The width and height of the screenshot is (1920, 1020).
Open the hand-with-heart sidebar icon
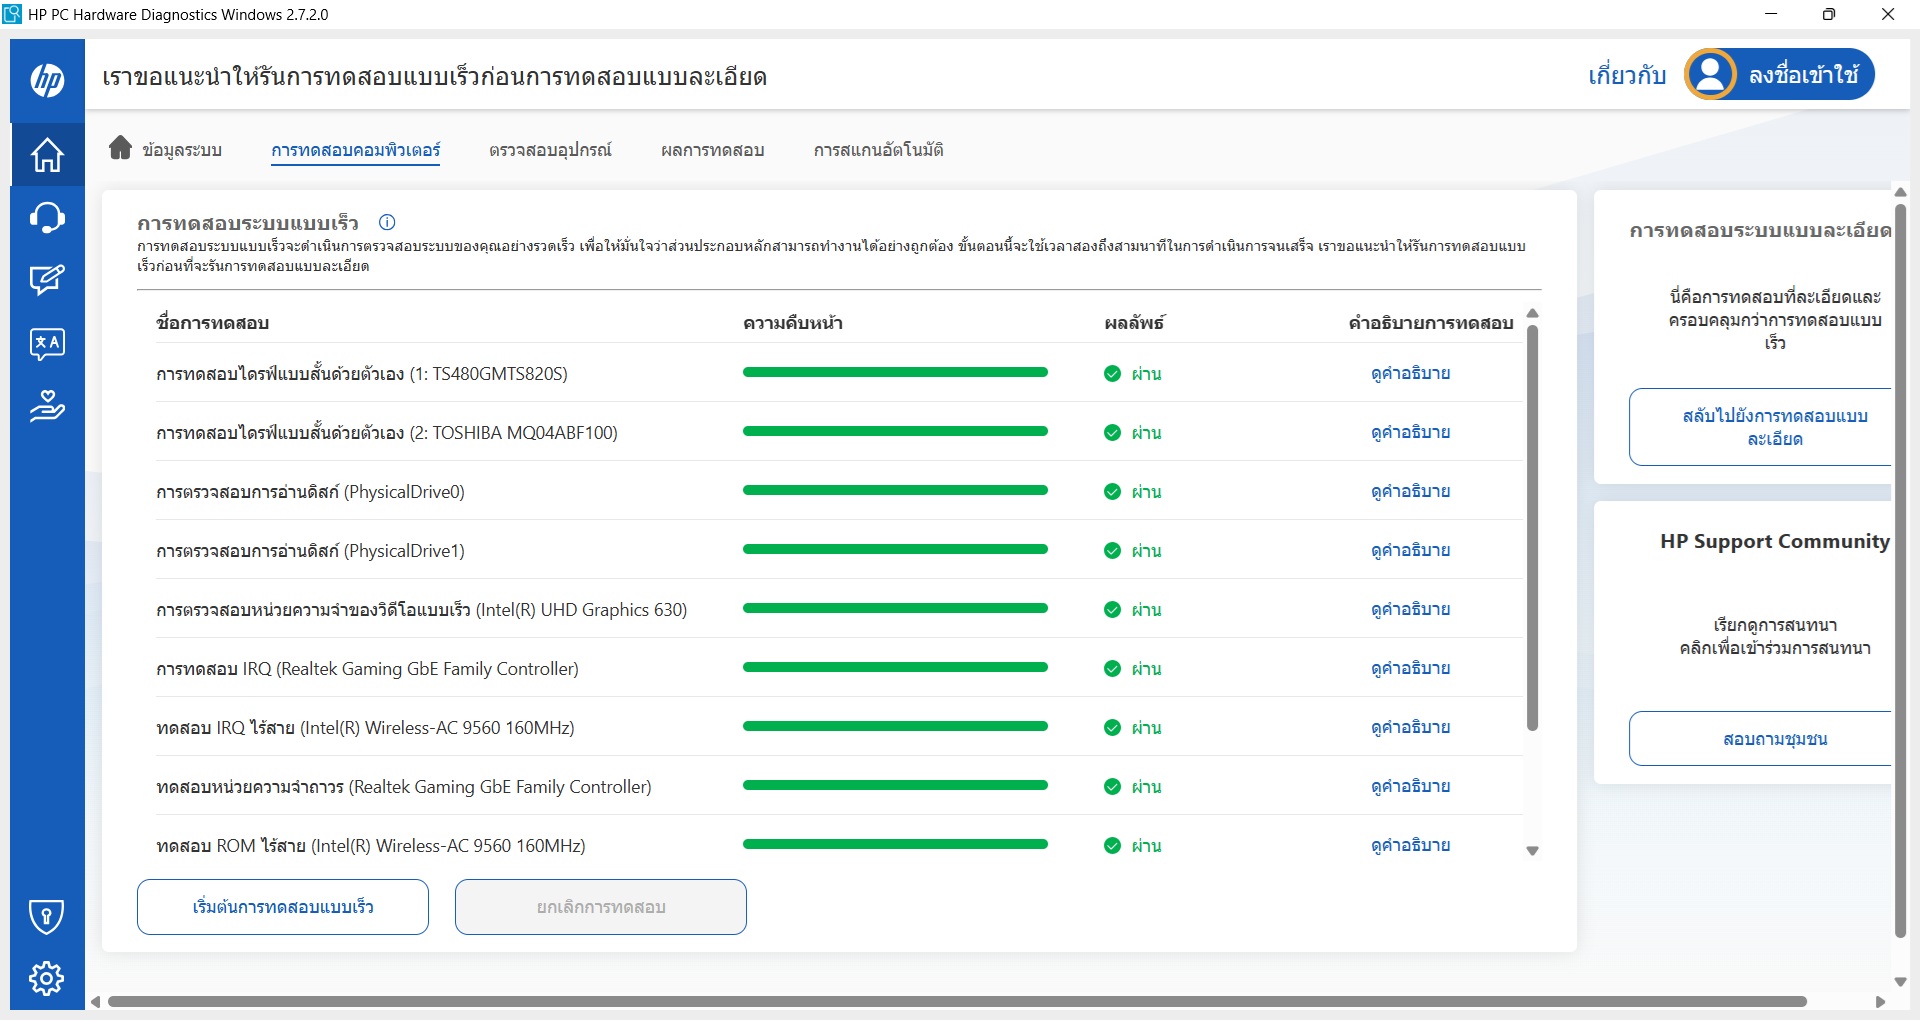pos(47,406)
